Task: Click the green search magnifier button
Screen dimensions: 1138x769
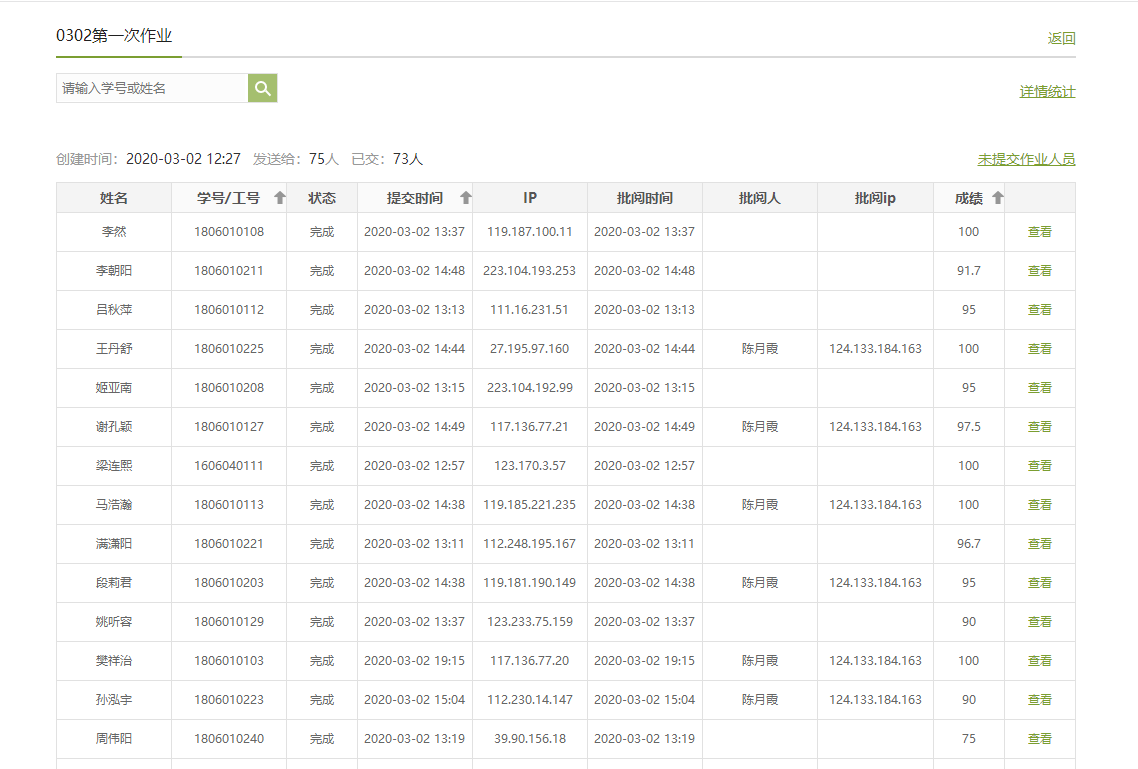Action: (262, 88)
